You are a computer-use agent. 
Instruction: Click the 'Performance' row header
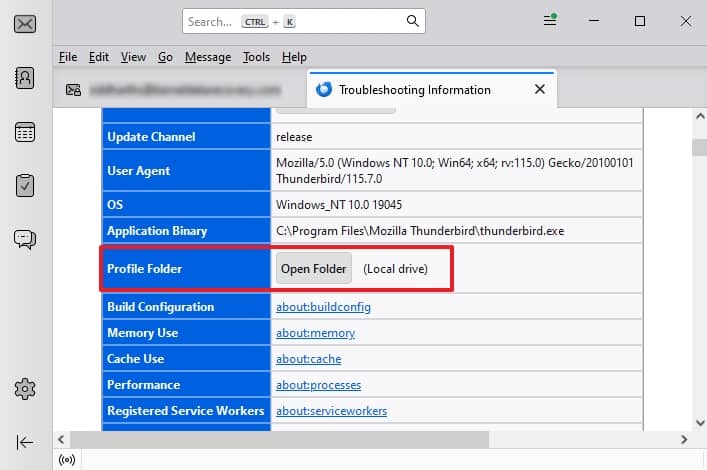pos(186,385)
